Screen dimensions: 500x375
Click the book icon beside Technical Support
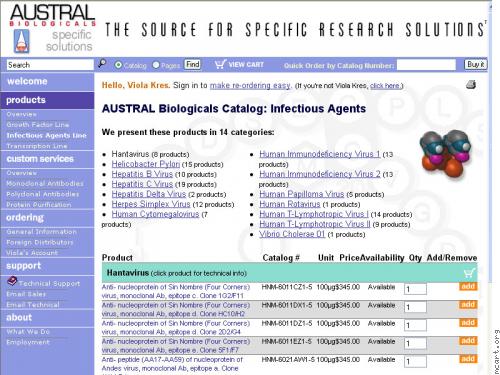(12, 281)
